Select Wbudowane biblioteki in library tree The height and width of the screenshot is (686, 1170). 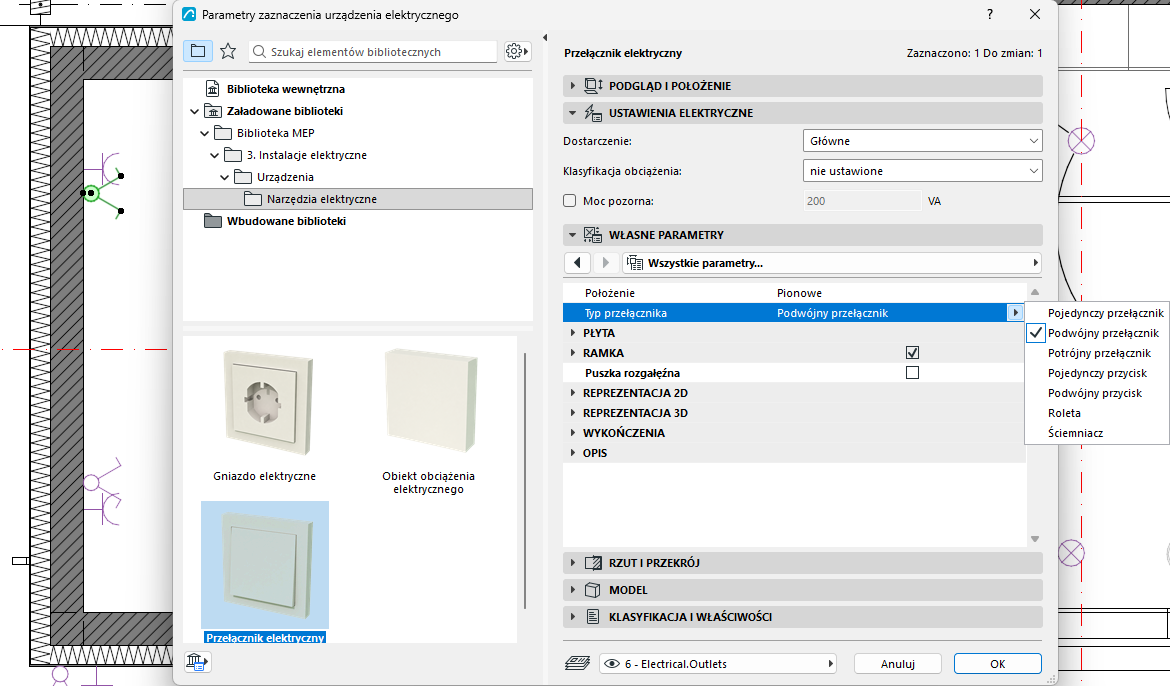pyautogui.click(x=287, y=221)
